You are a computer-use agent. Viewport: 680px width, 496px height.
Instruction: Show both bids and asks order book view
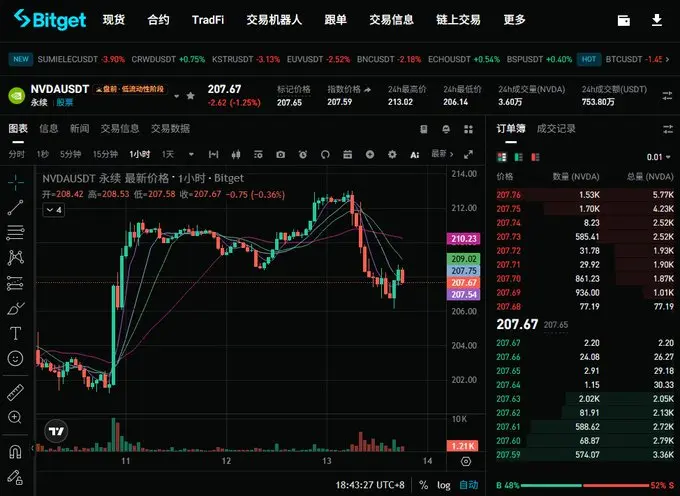pyautogui.click(x=502, y=157)
